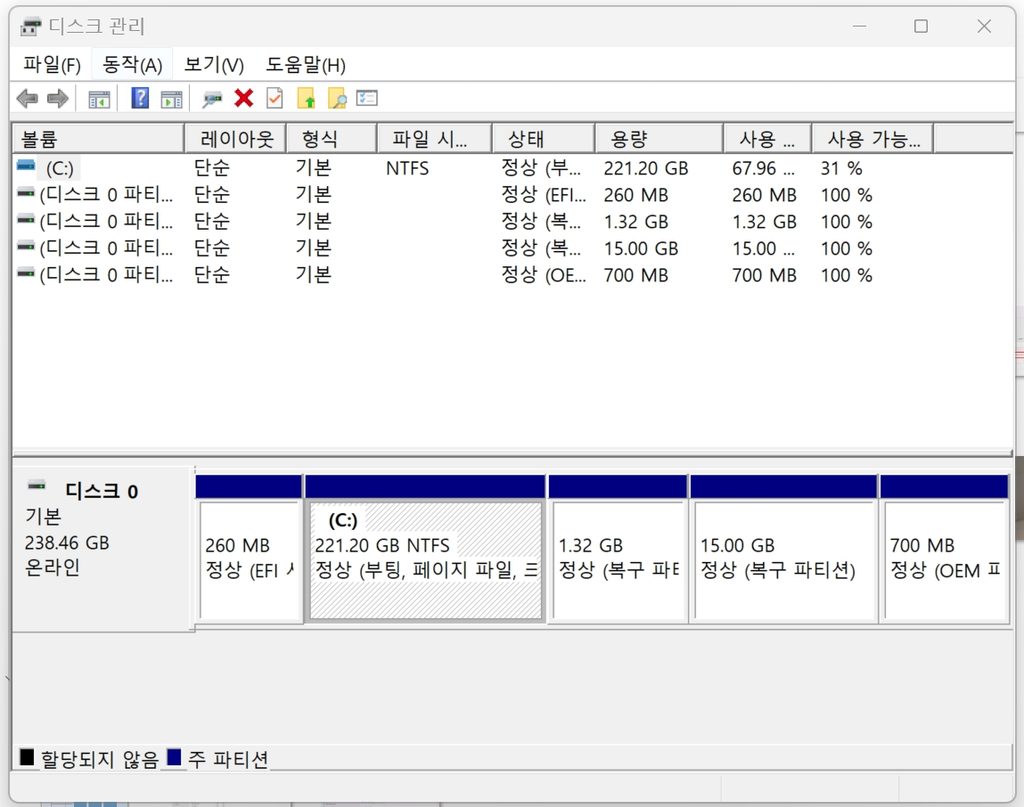Click the properties checkmark page icon
This screenshot has height=807, width=1024.
click(x=275, y=98)
